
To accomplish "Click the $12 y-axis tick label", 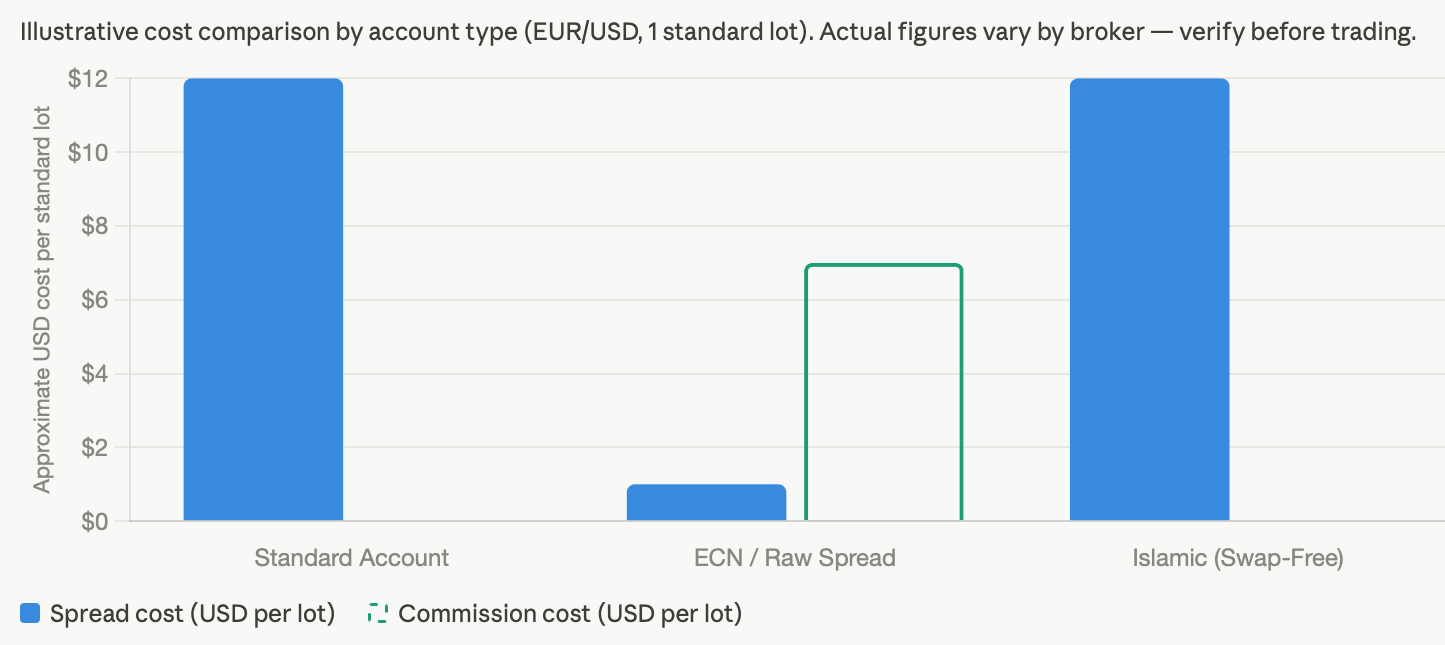I will click(x=89, y=79).
